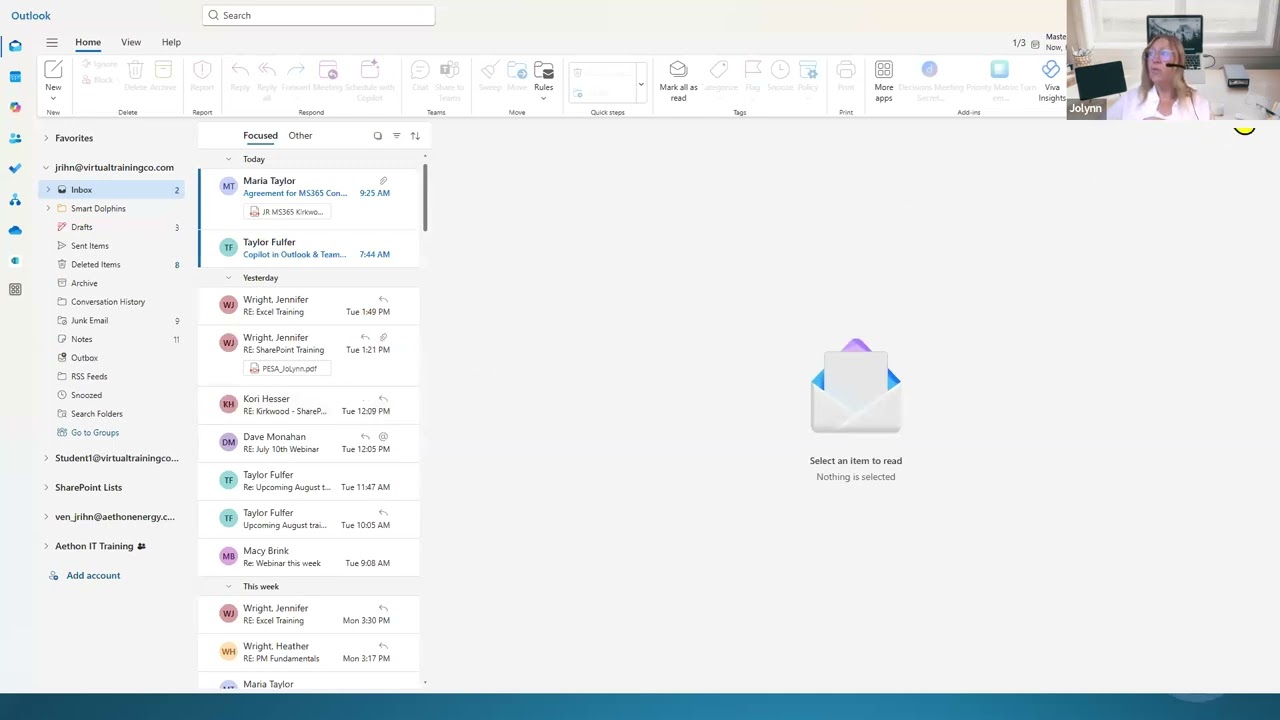
Task: Click the Categorize tag icon
Action: [719, 70]
